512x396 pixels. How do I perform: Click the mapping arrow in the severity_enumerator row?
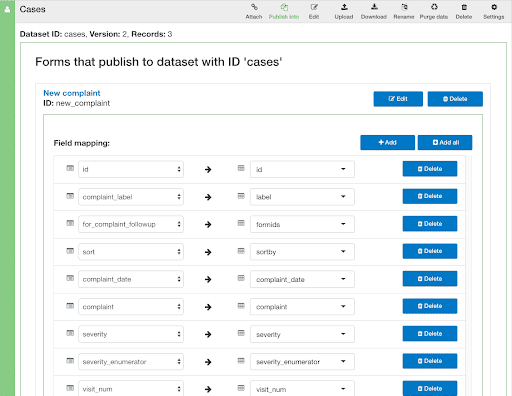pos(208,362)
